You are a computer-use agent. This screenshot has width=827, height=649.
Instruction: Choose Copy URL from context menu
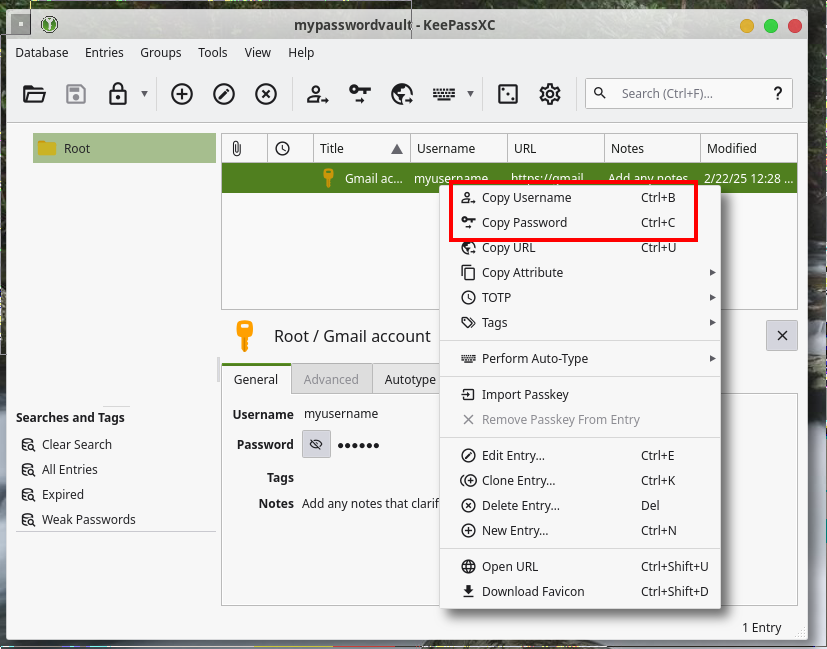[x=580, y=248]
